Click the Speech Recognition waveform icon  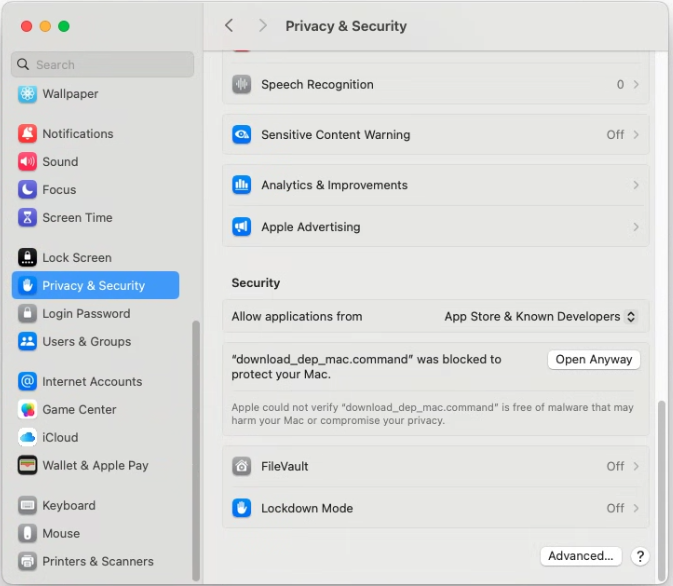(x=242, y=84)
